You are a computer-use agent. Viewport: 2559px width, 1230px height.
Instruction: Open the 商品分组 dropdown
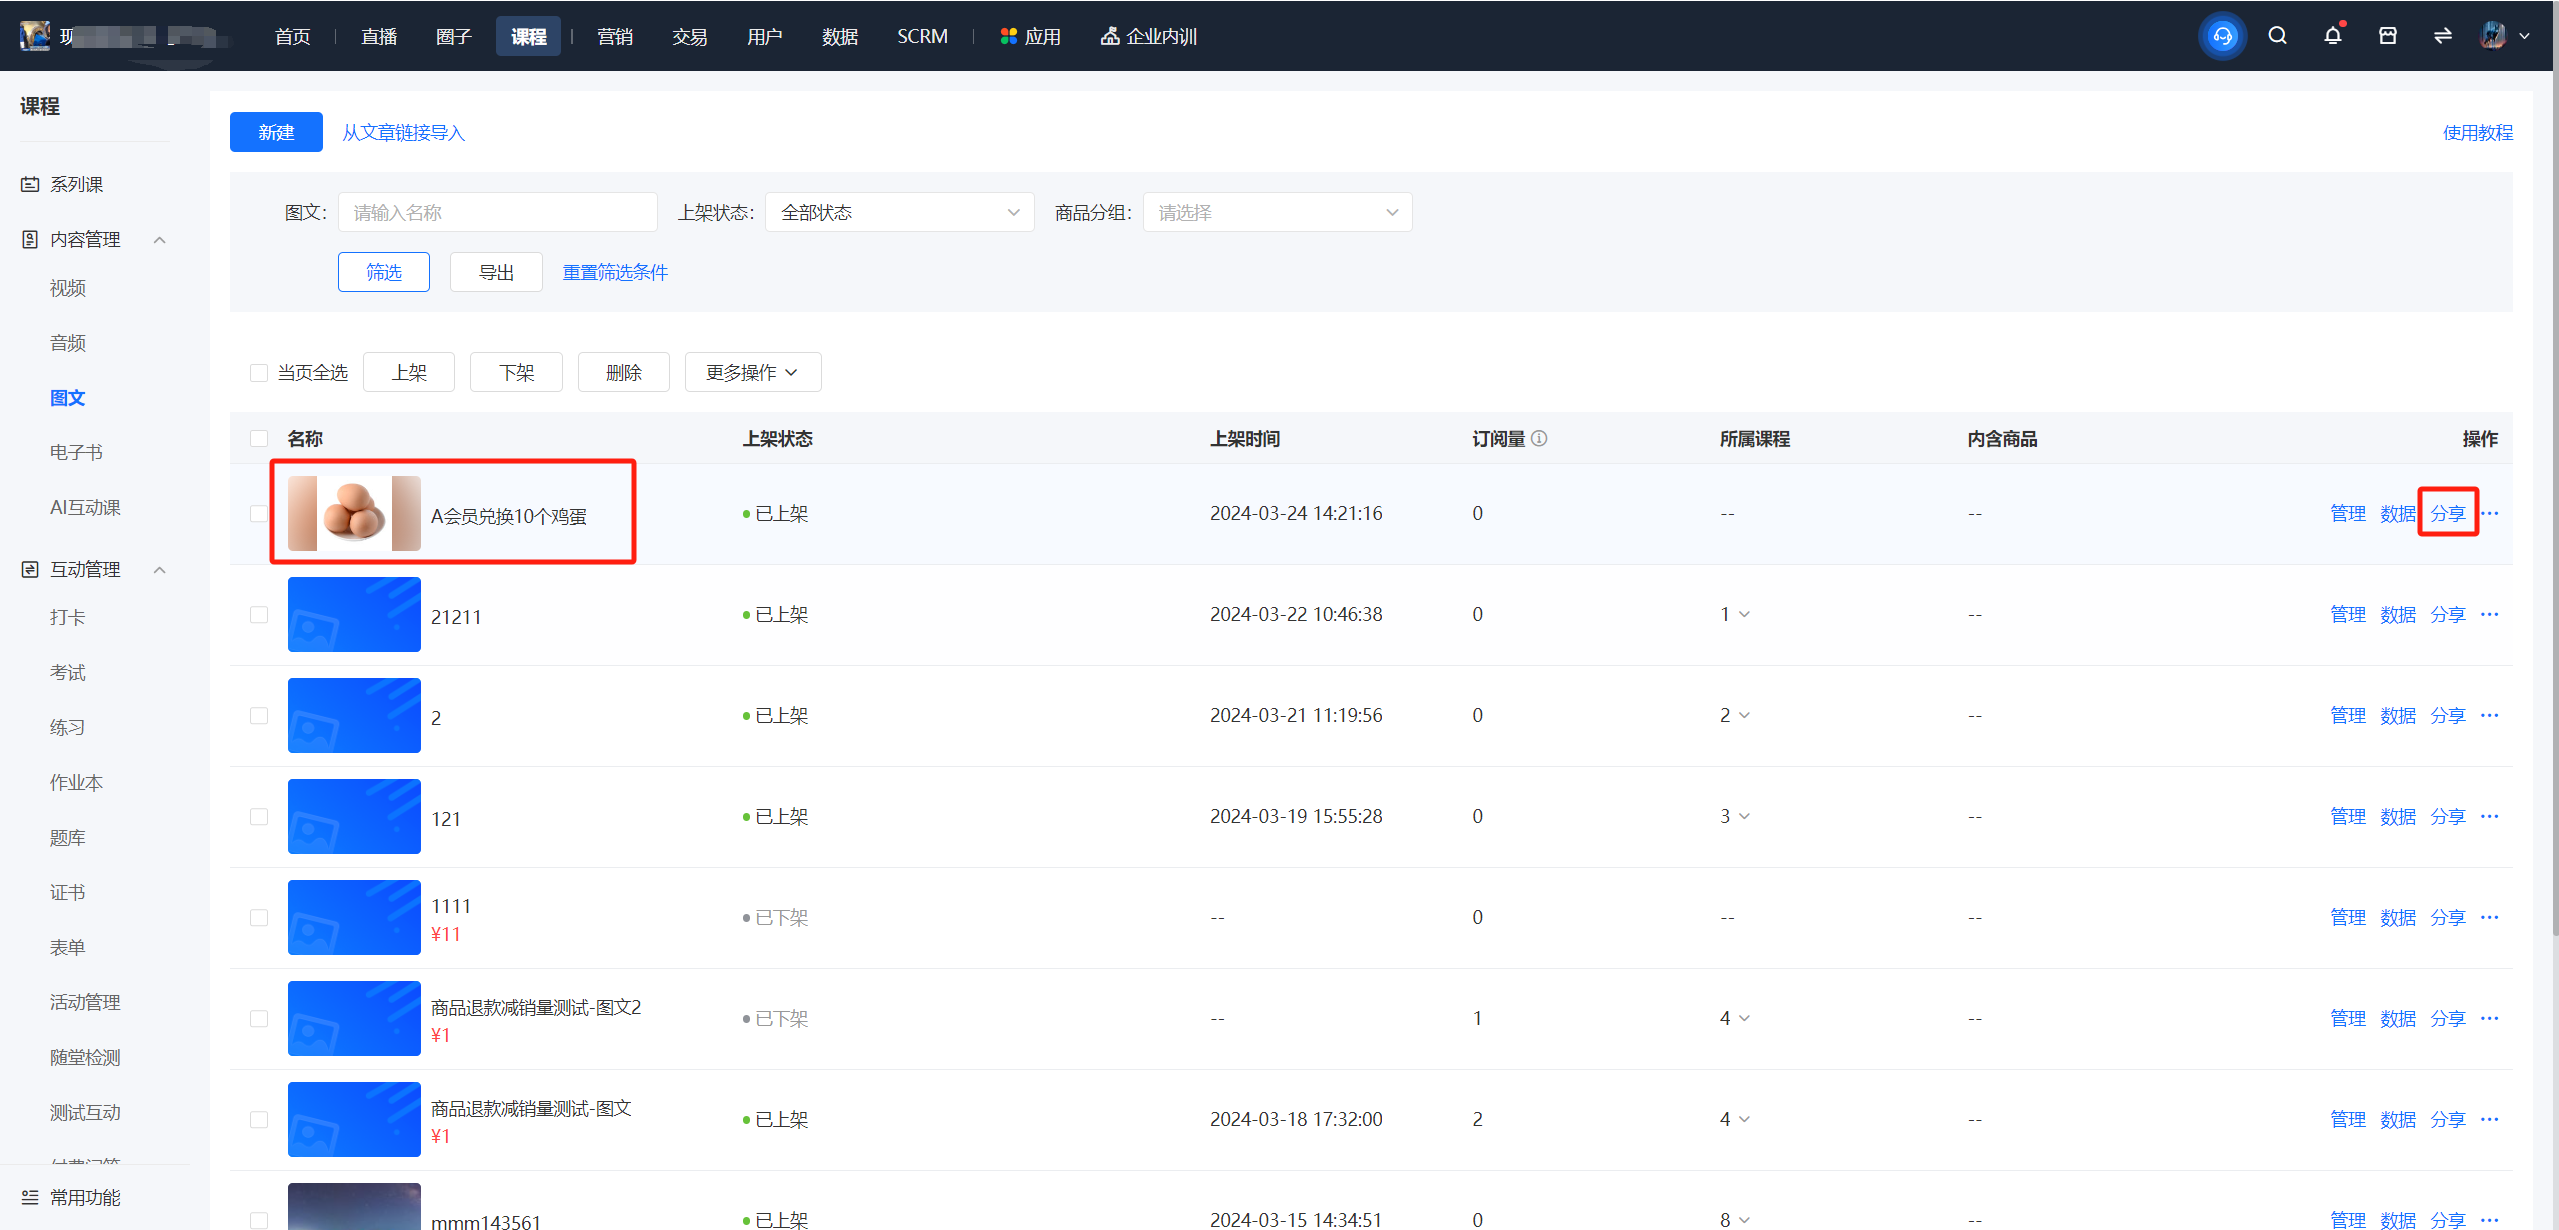pos(1277,212)
